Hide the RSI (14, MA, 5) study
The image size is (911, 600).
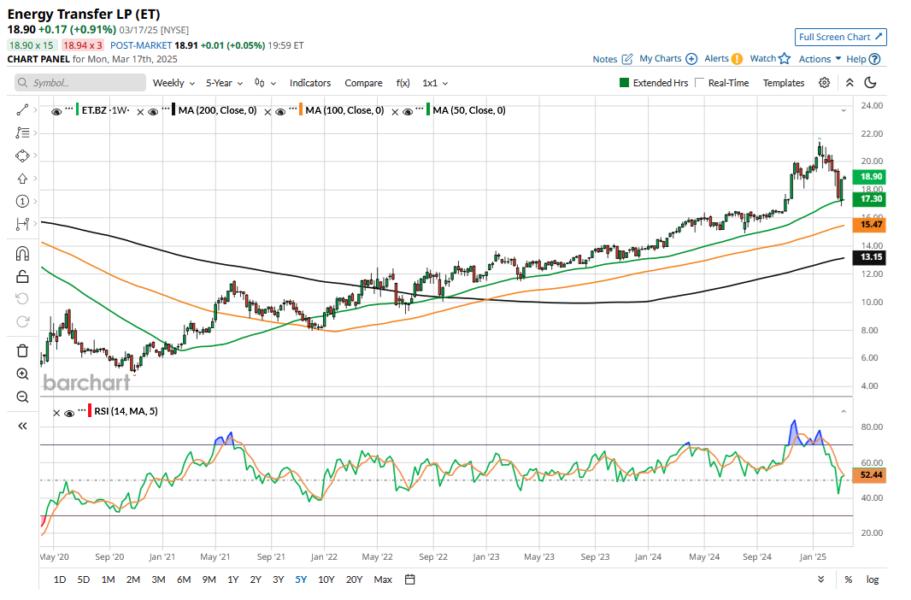[x=69, y=413]
